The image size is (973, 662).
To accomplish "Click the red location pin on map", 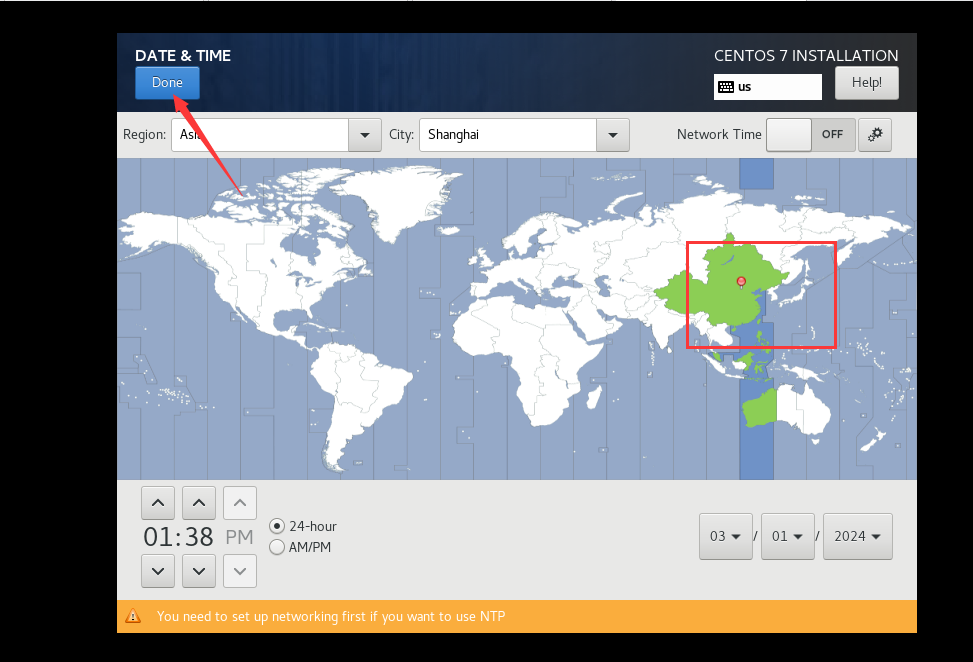I will (x=741, y=282).
